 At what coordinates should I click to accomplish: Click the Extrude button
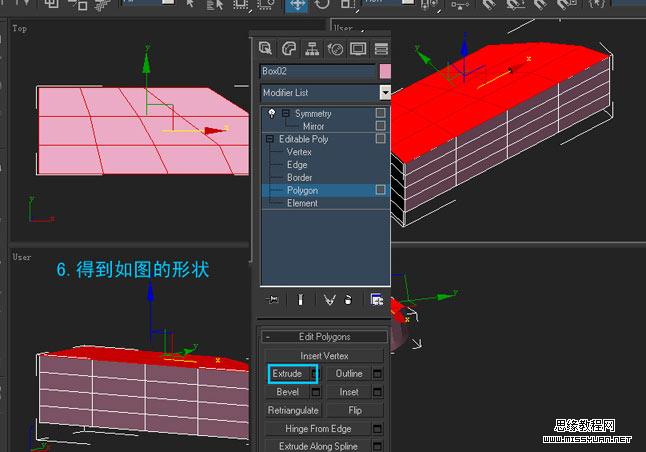click(x=288, y=374)
